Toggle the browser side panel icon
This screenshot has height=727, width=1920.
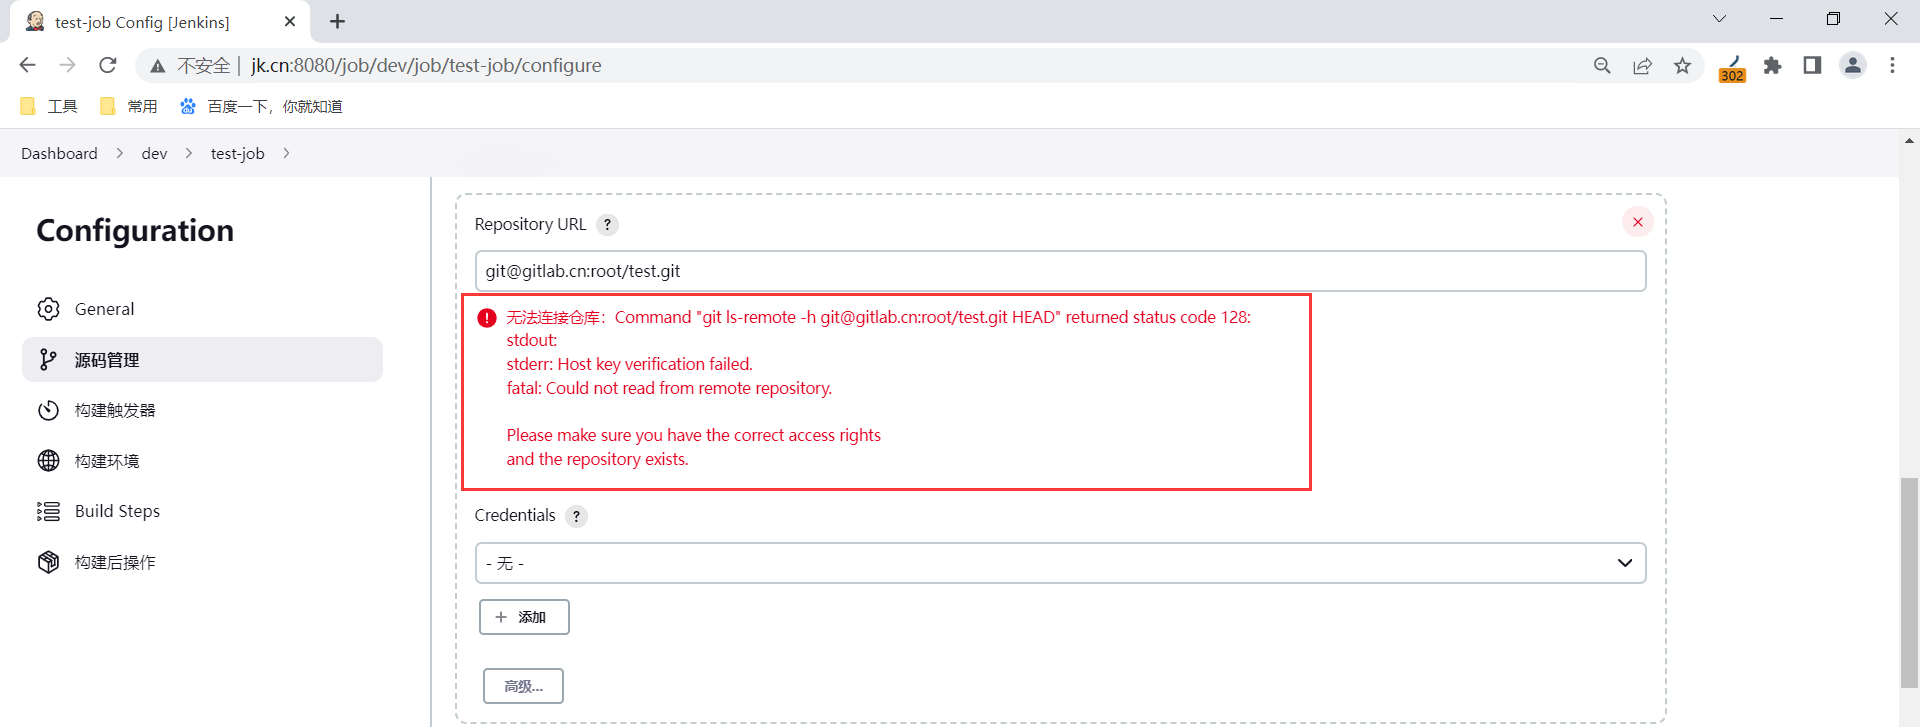click(1812, 66)
